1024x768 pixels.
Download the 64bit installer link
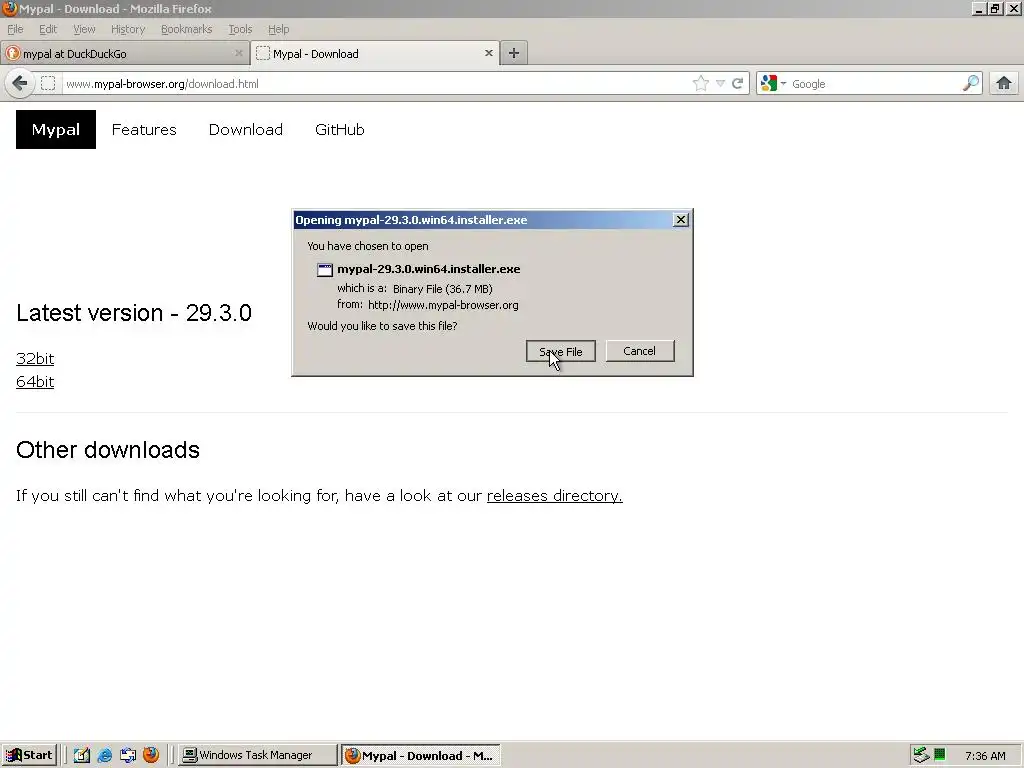[35, 381]
